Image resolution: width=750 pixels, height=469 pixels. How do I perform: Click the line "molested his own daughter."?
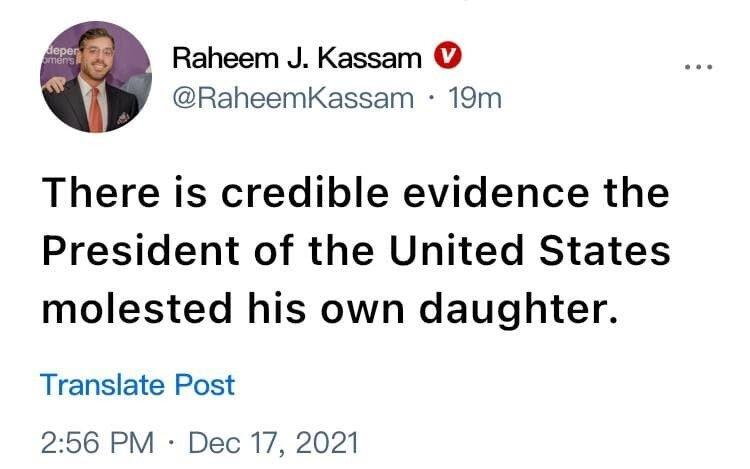tap(330, 310)
